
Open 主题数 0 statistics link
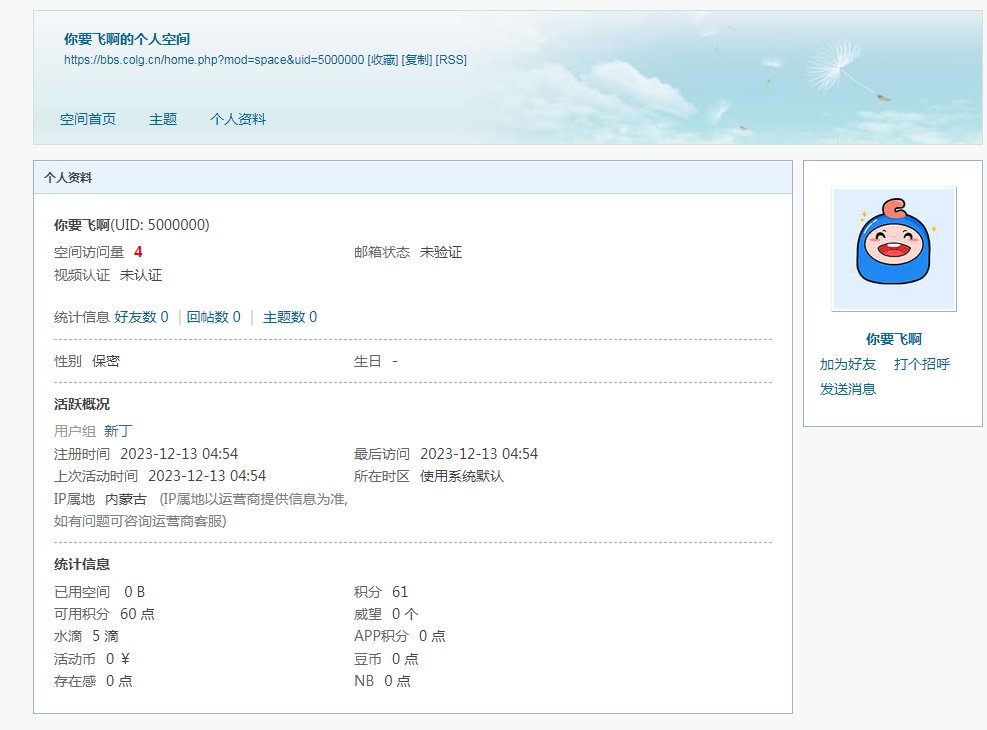click(290, 317)
